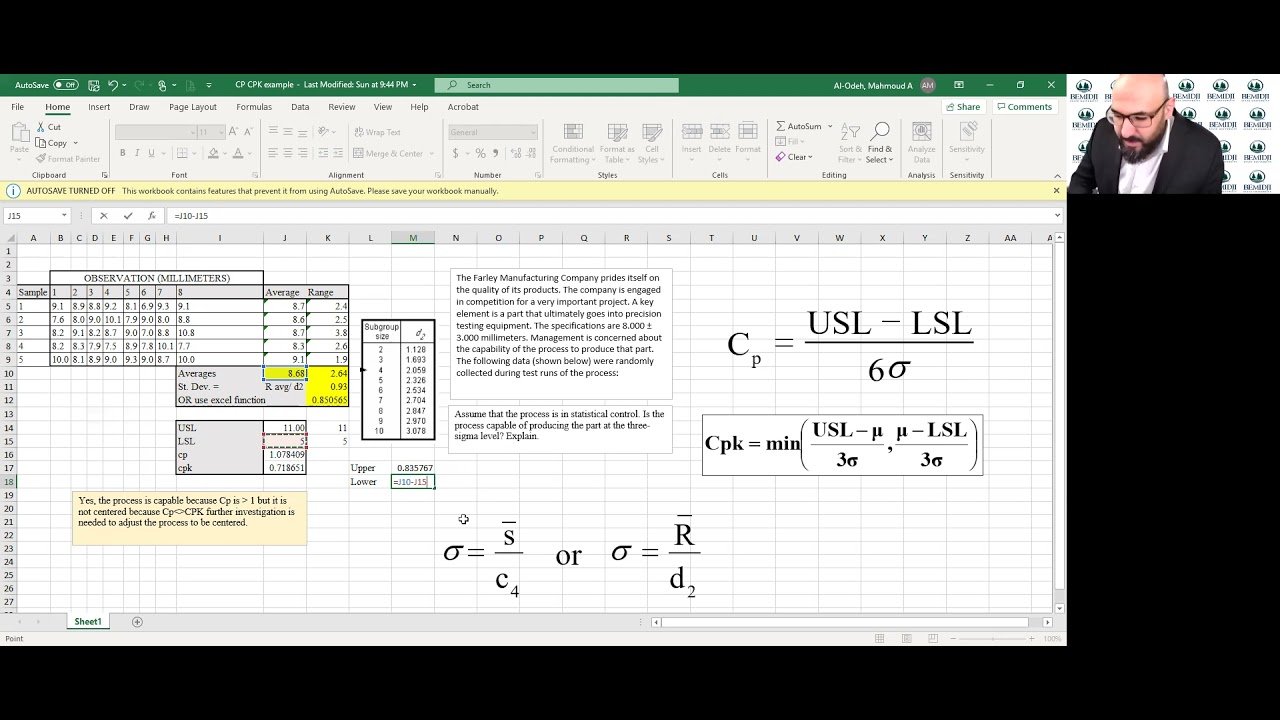
Task: Click the Cancel formula X icon
Action: point(103,216)
